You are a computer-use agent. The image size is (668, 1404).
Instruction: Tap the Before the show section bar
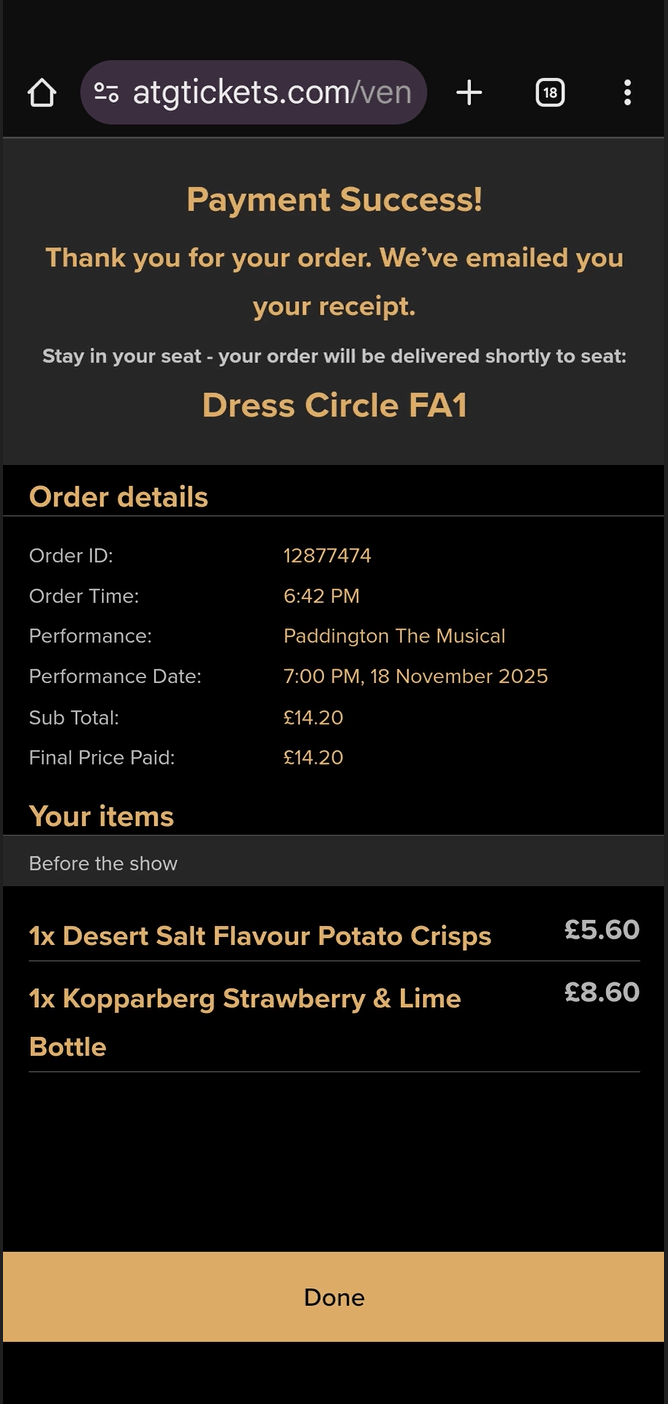coord(334,863)
